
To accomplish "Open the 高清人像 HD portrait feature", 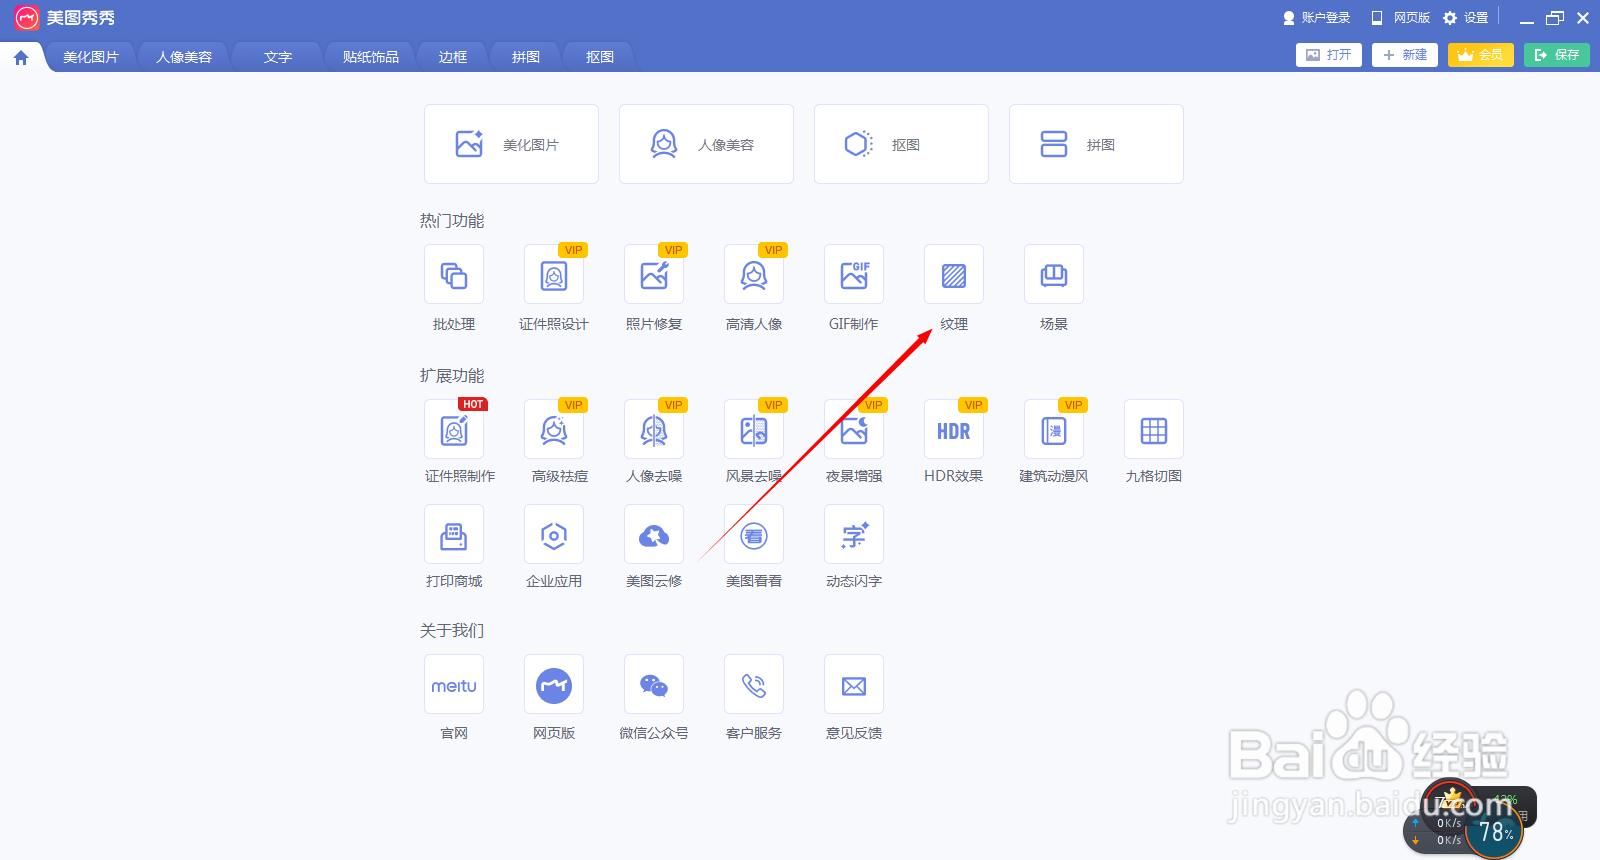I will pyautogui.click(x=754, y=275).
